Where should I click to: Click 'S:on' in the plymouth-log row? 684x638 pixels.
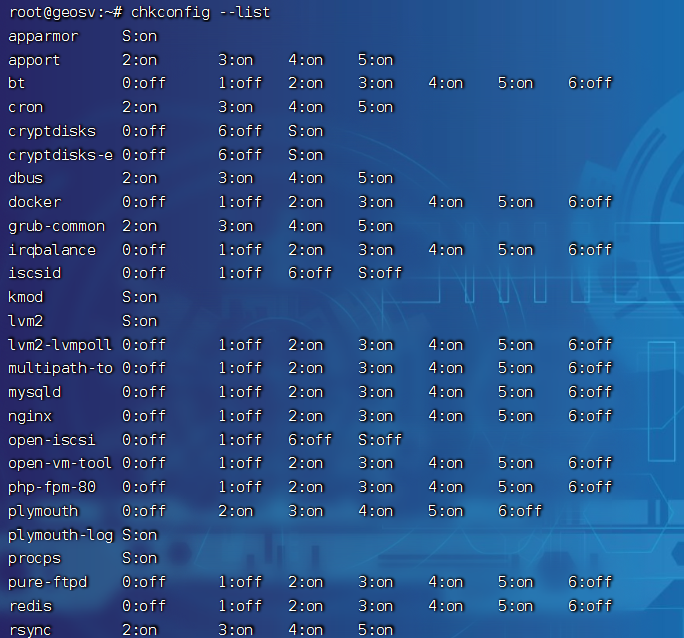pos(140,535)
